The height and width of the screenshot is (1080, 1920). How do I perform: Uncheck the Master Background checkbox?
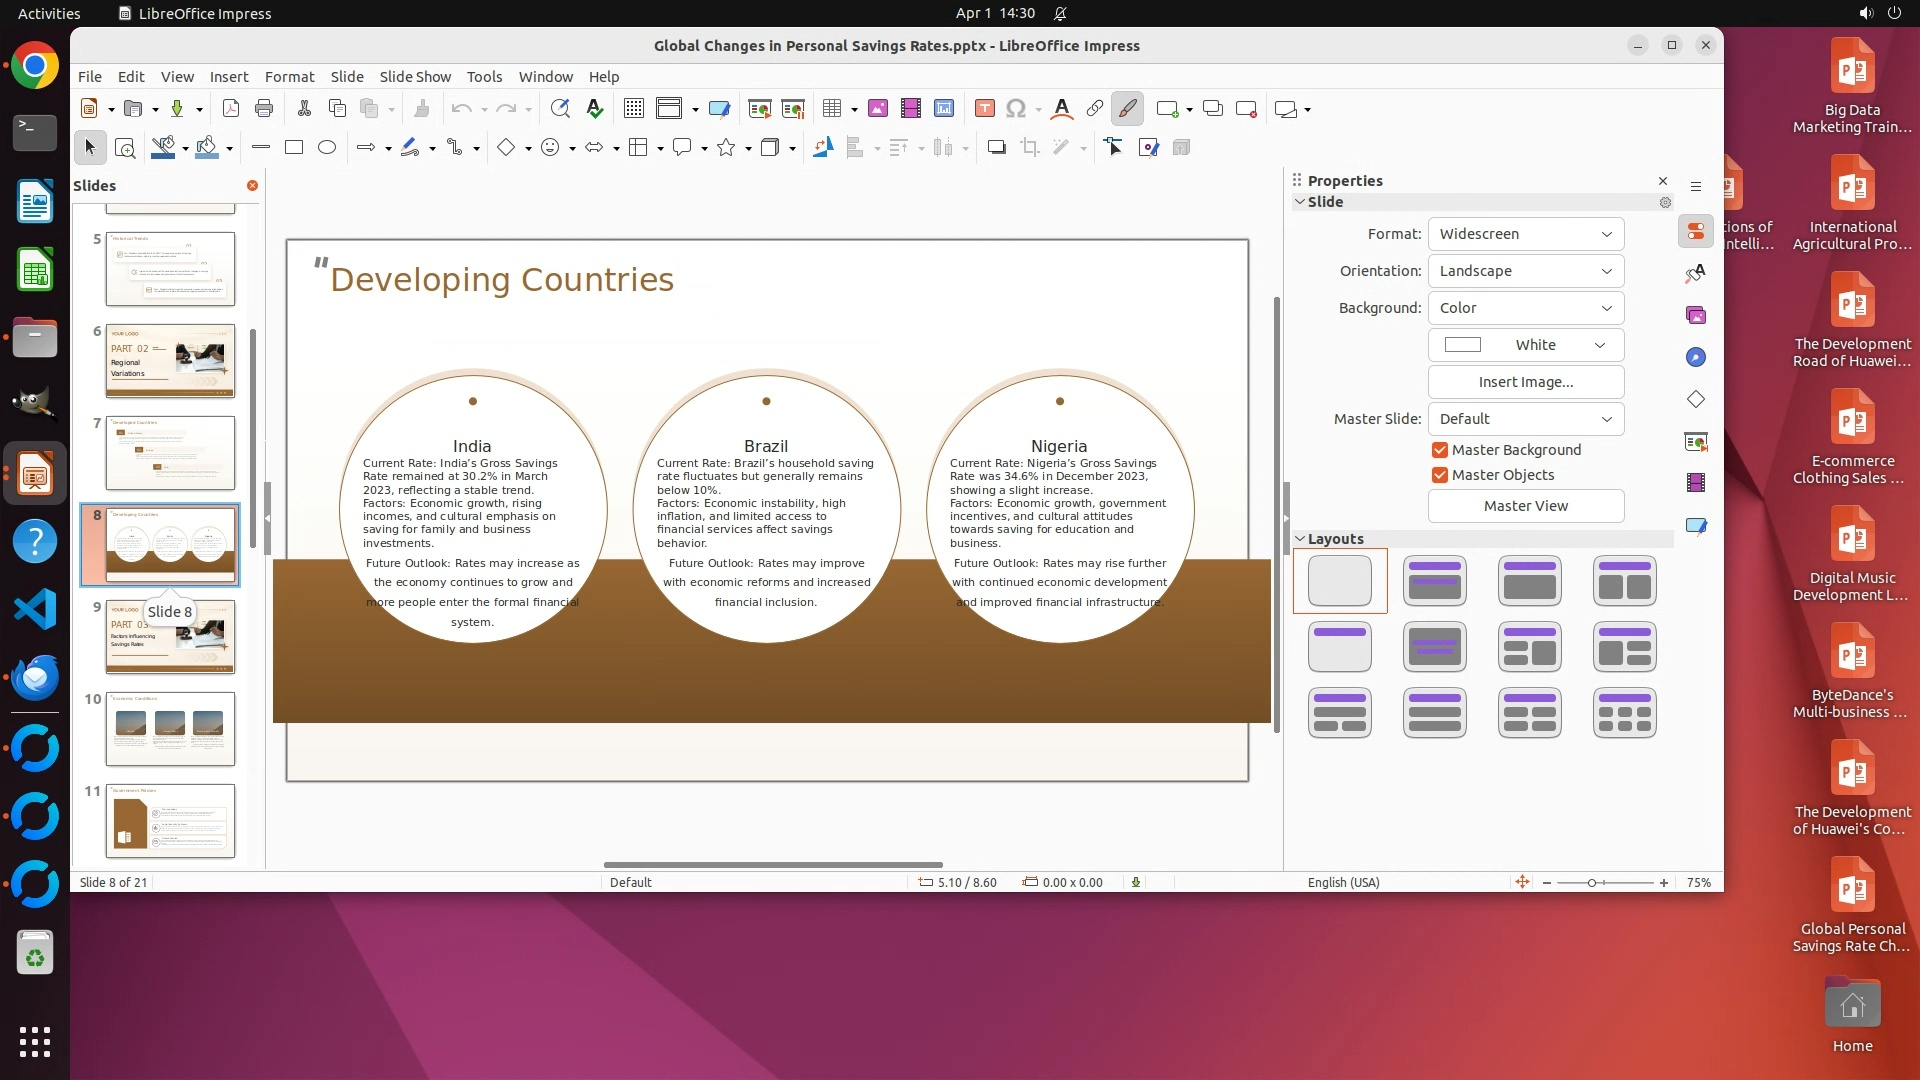click(1440, 450)
